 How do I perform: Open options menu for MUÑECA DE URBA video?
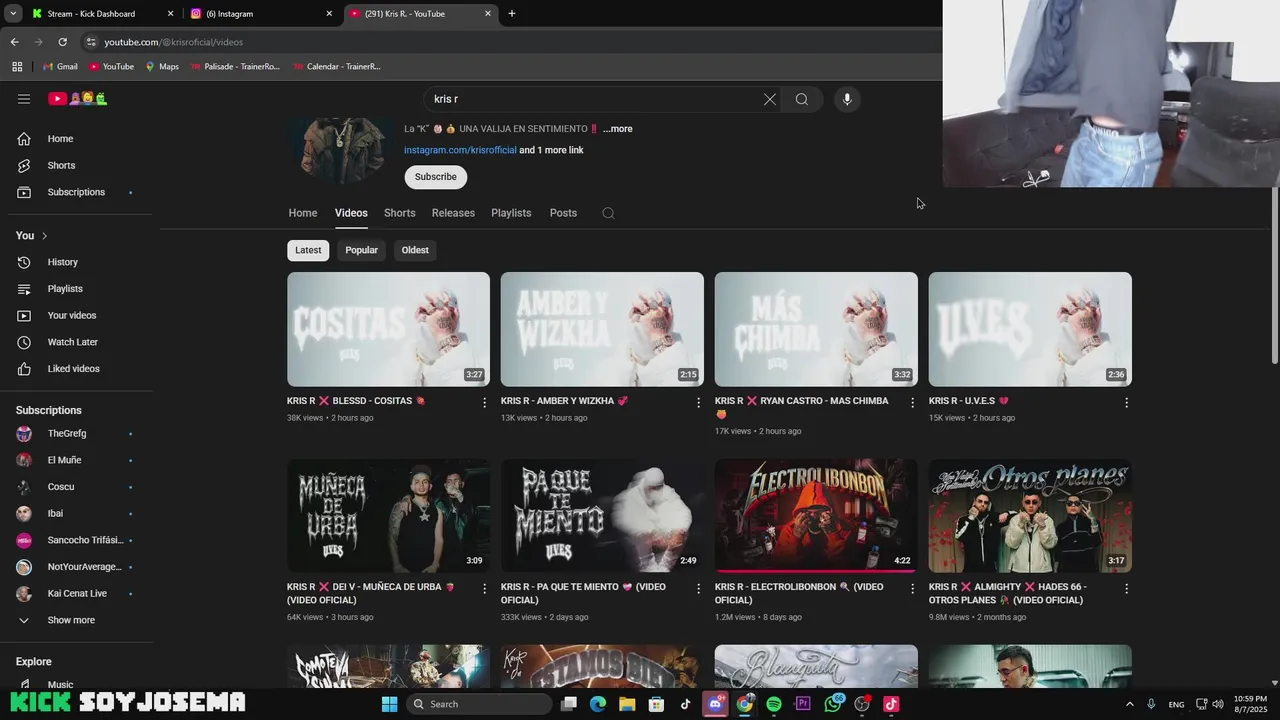click(485, 589)
